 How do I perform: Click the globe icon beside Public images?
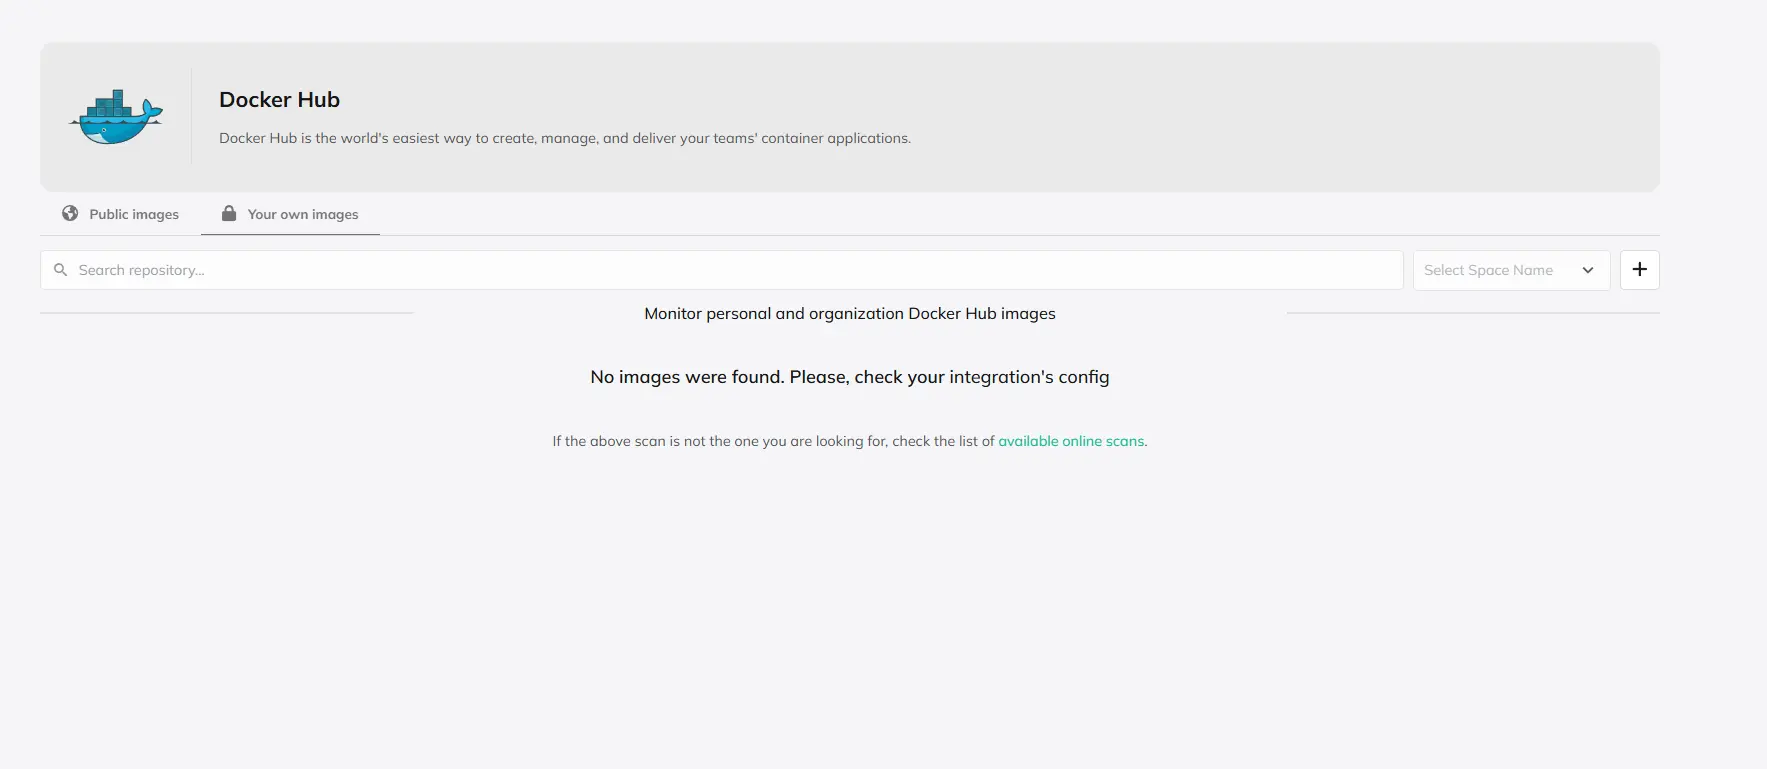pos(70,213)
